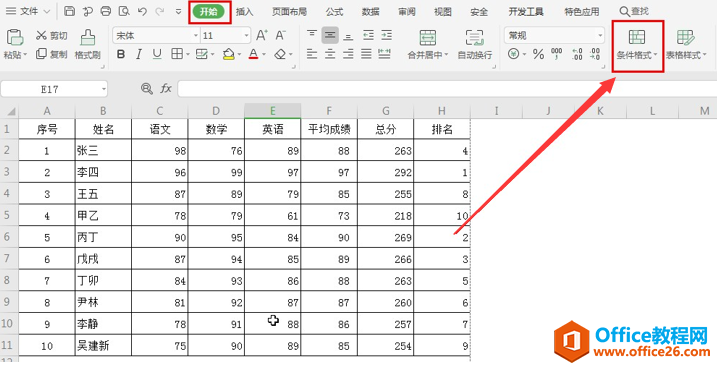The image size is (717, 369).
Task: Click the 自动换行 wrap text button
Action: pos(475,45)
